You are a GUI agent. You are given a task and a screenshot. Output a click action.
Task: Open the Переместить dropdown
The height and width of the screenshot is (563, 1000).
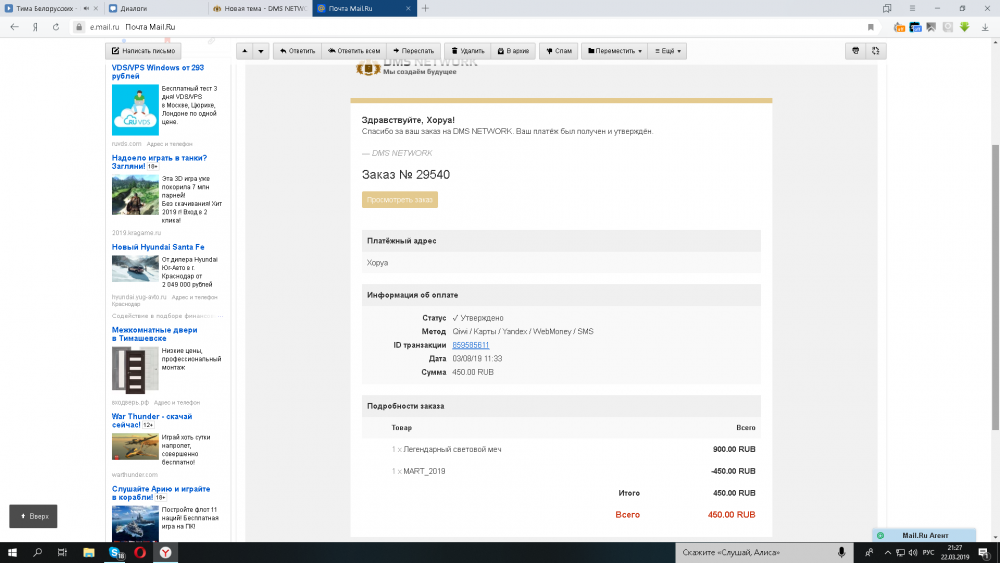[x=614, y=50]
